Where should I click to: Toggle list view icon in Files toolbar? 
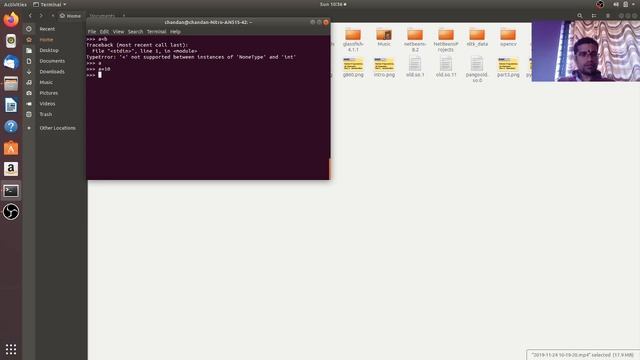coord(594,16)
